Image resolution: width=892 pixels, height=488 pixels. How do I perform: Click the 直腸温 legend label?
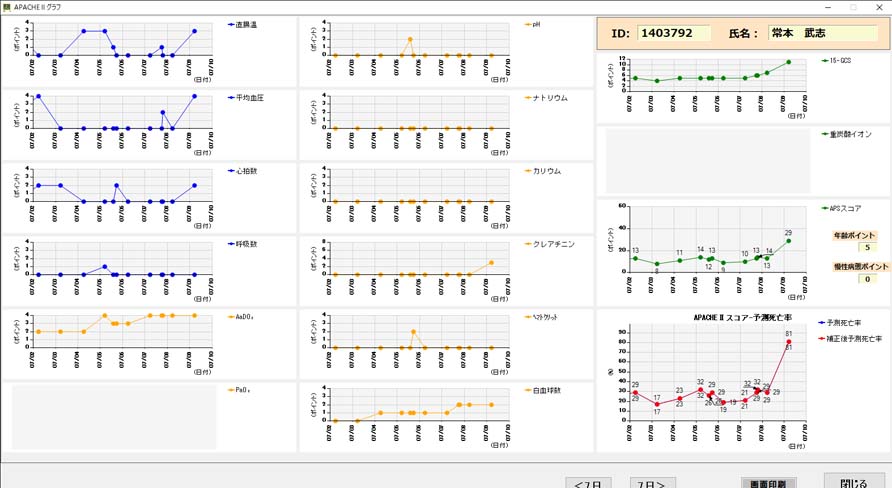[x=246, y=24]
